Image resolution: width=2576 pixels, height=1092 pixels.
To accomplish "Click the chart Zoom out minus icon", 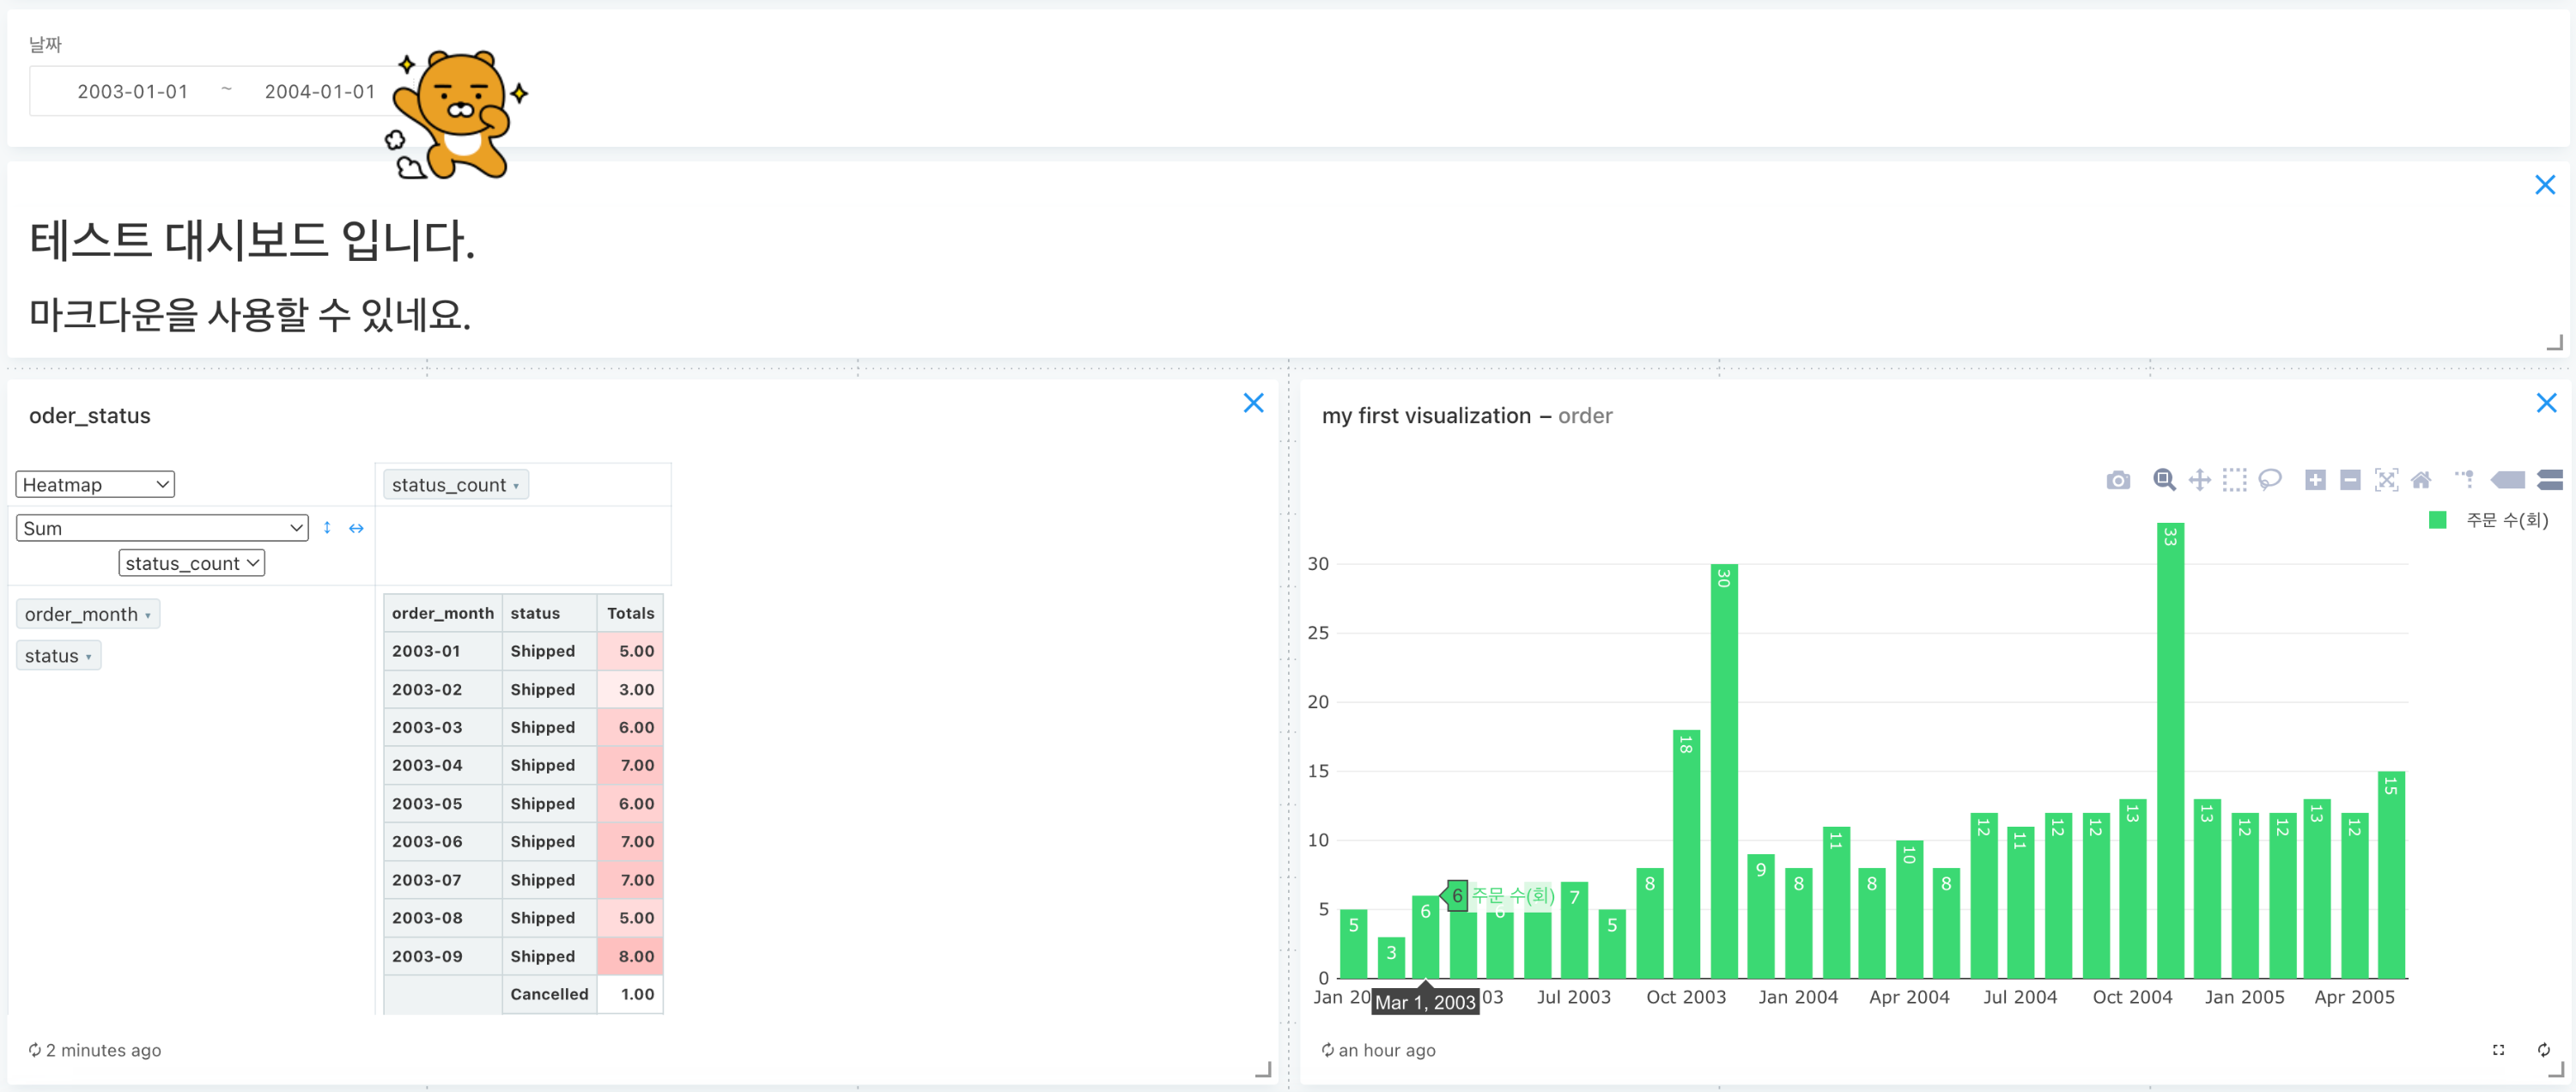I will pos(2350,480).
